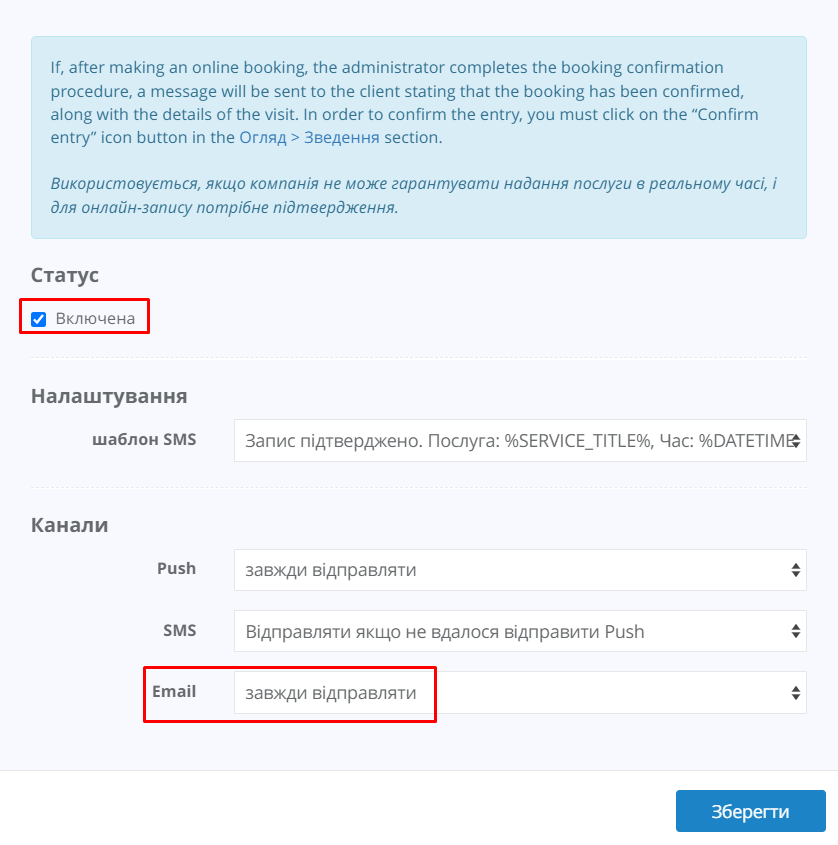Image resolution: width=838 pixels, height=845 pixels.
Task: Follow the Огляд > Зведення link
Action: pos(309,138)
